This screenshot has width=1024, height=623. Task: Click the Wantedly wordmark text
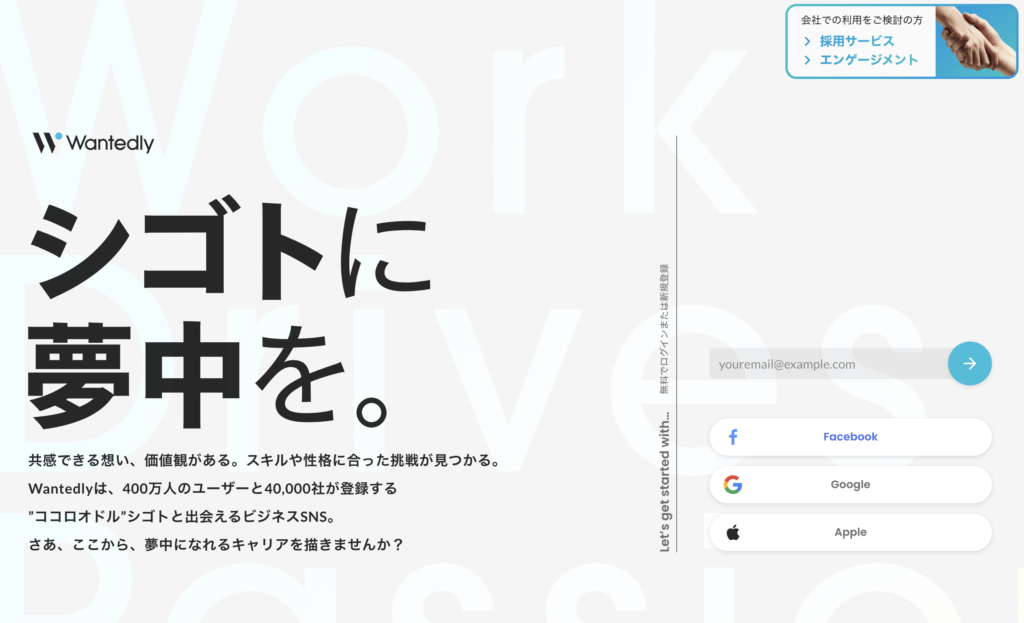pos(110,144)
